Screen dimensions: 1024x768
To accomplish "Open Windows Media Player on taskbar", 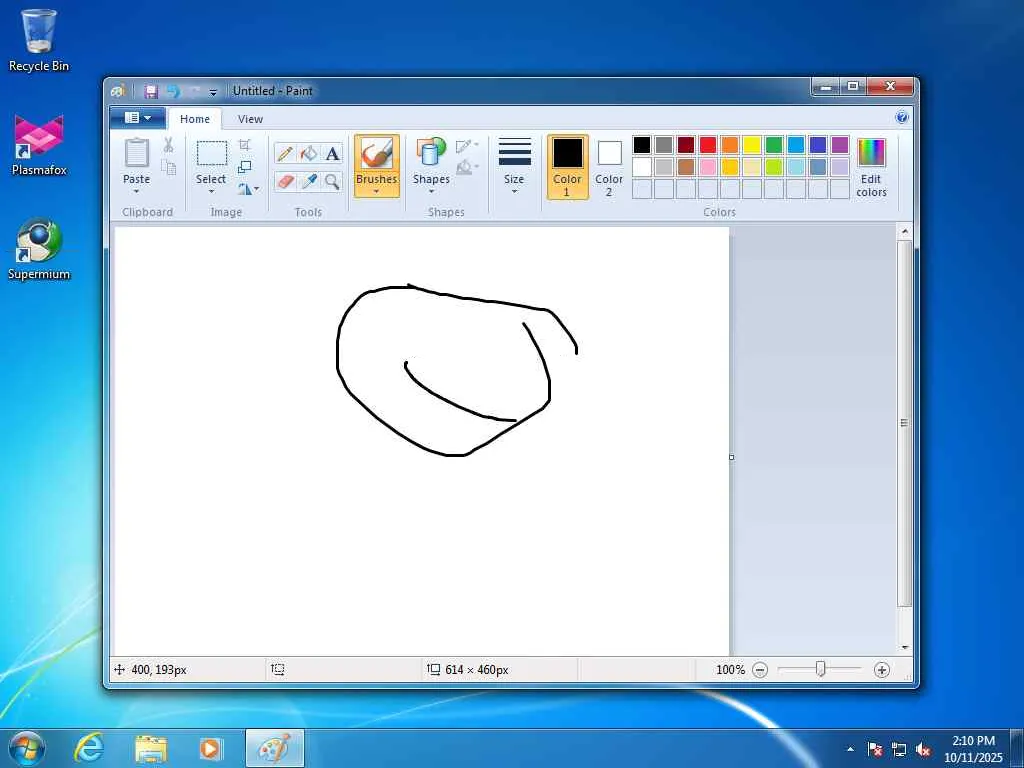I will coord(211,748).
